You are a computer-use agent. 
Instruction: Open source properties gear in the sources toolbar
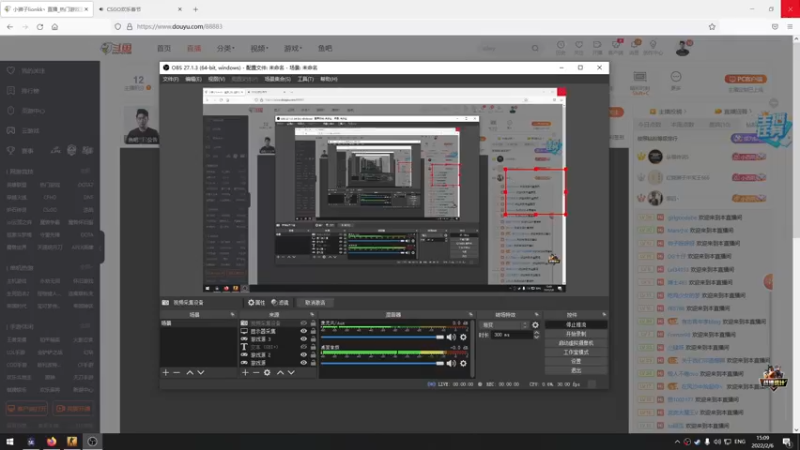click(267, 372)
